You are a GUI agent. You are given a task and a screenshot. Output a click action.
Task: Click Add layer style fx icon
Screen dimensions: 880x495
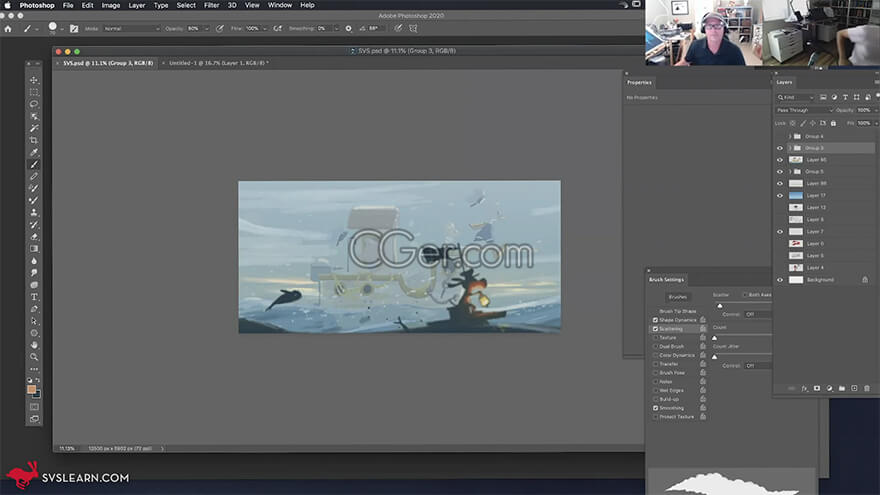point(804,388)
